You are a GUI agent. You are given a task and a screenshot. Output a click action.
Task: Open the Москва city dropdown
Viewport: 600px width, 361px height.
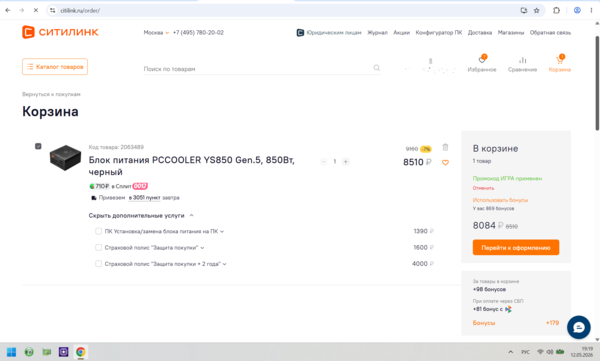click(x=156, y=33)
